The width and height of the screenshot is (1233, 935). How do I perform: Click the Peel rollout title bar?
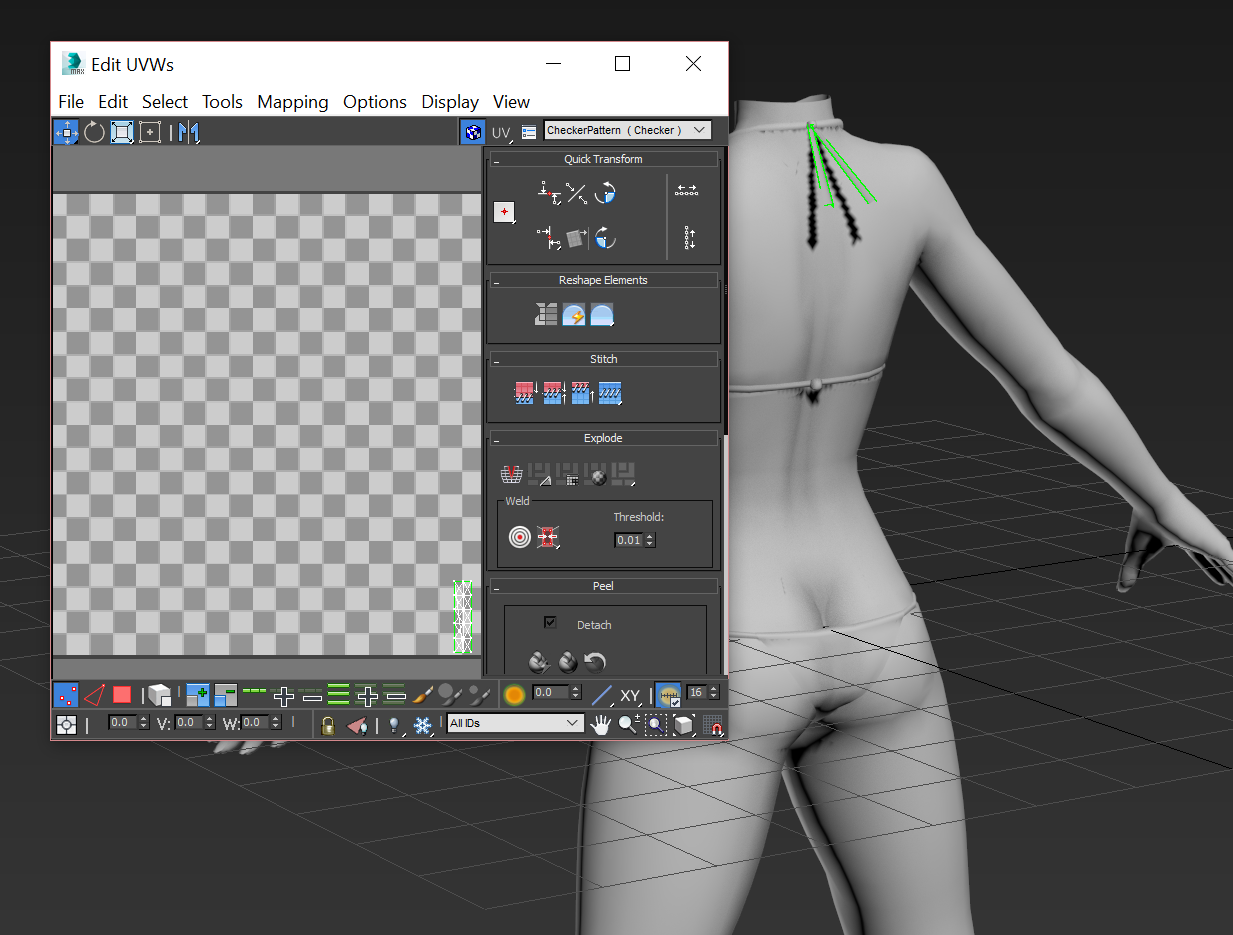click(x=603, y=586)
